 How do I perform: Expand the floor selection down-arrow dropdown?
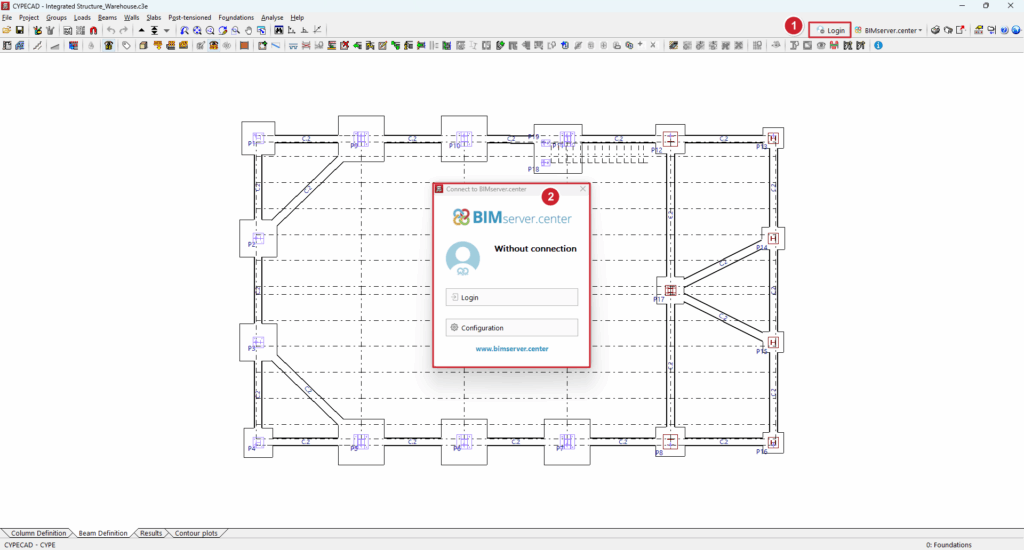coord(167,31)
